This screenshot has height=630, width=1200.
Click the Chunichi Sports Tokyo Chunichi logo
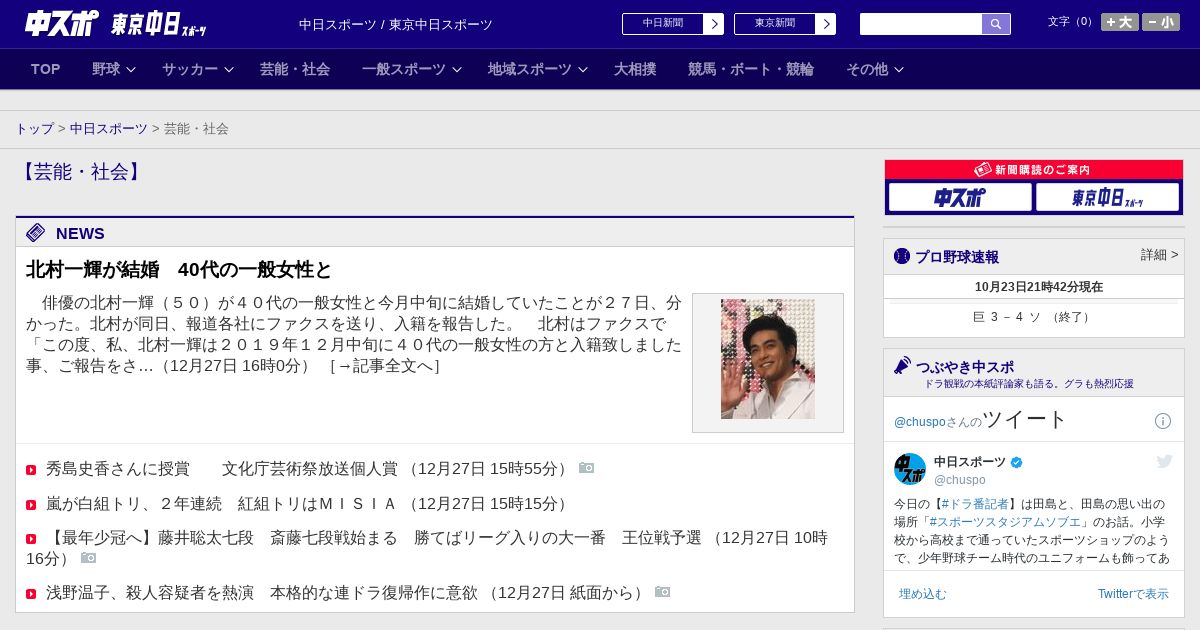click(x=116, y=23)
